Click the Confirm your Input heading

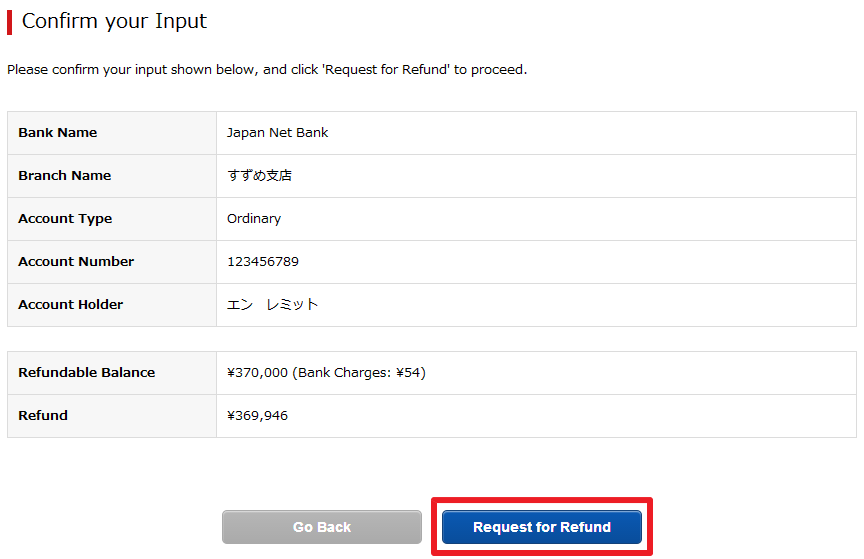[114, 22]
